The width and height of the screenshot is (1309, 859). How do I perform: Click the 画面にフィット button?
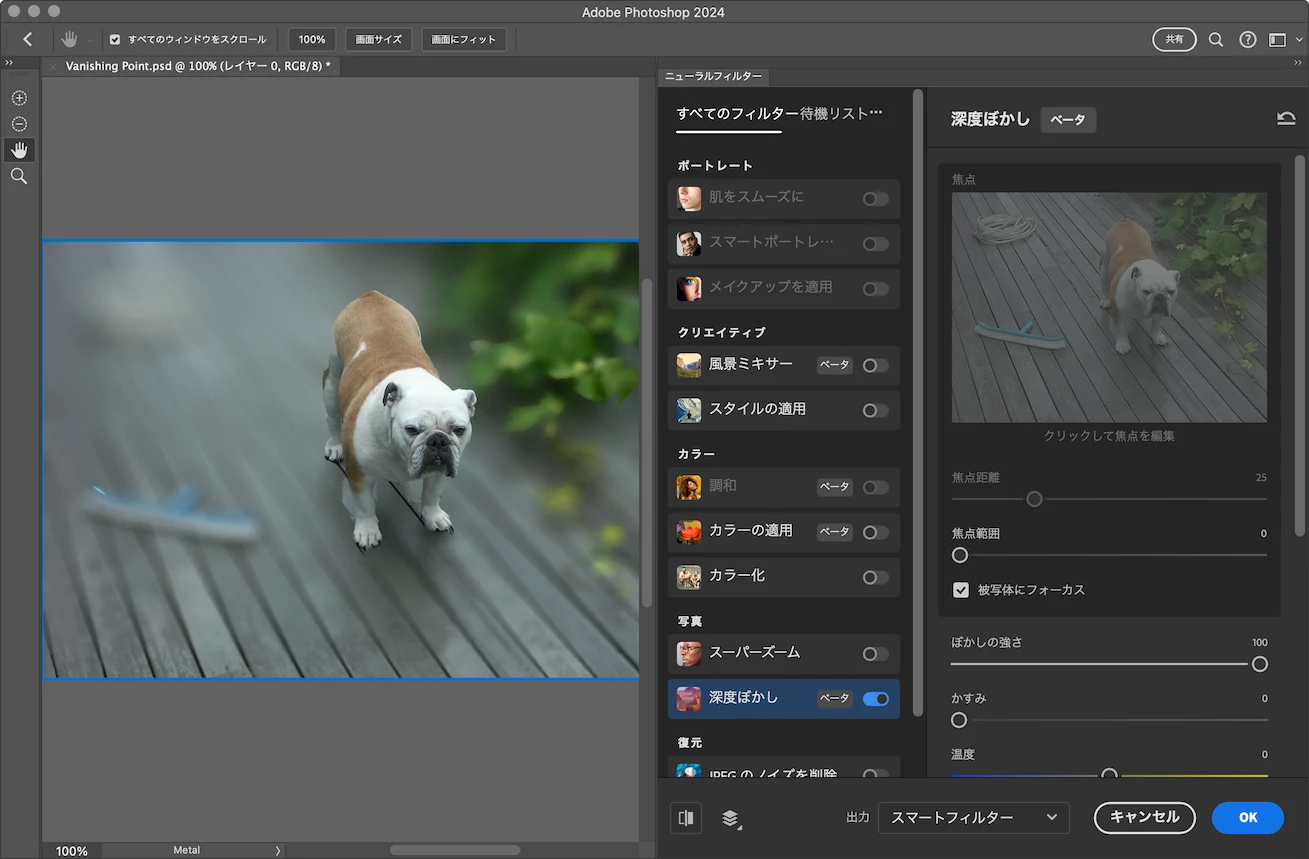pos(464,40)
